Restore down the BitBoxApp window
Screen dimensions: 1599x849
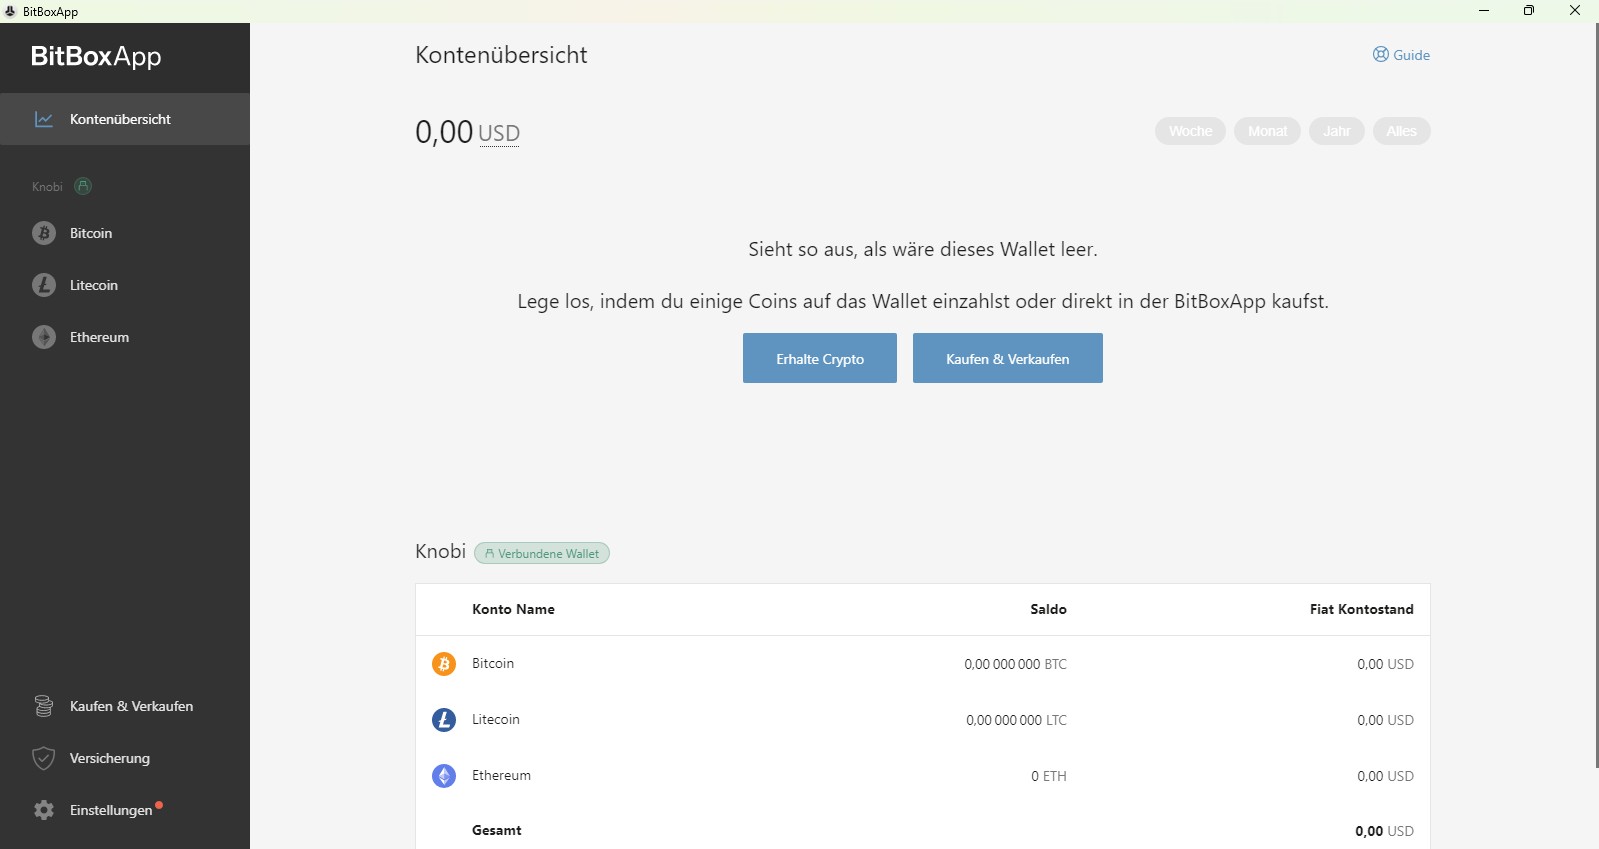pos(1529,11)
